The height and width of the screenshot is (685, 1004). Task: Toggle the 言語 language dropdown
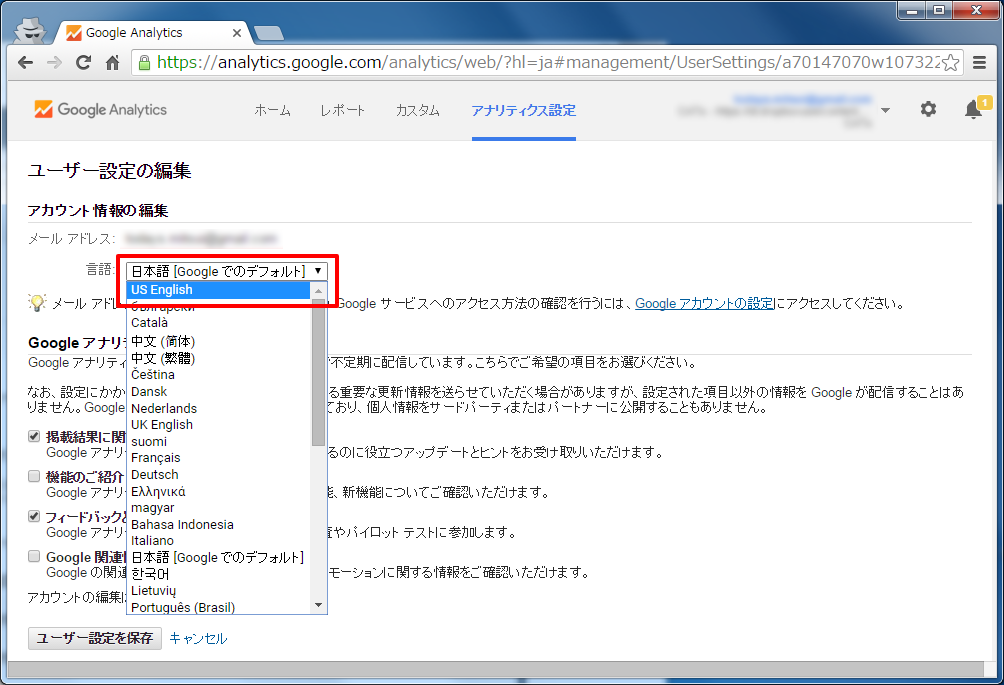point(227,271)
